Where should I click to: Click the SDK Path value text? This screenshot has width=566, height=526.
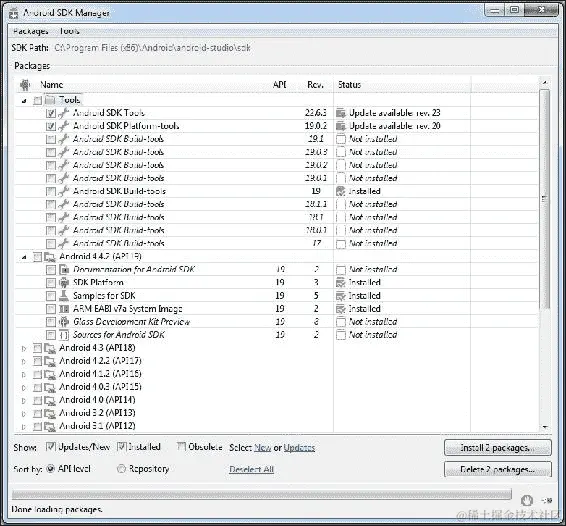point(152,48)
